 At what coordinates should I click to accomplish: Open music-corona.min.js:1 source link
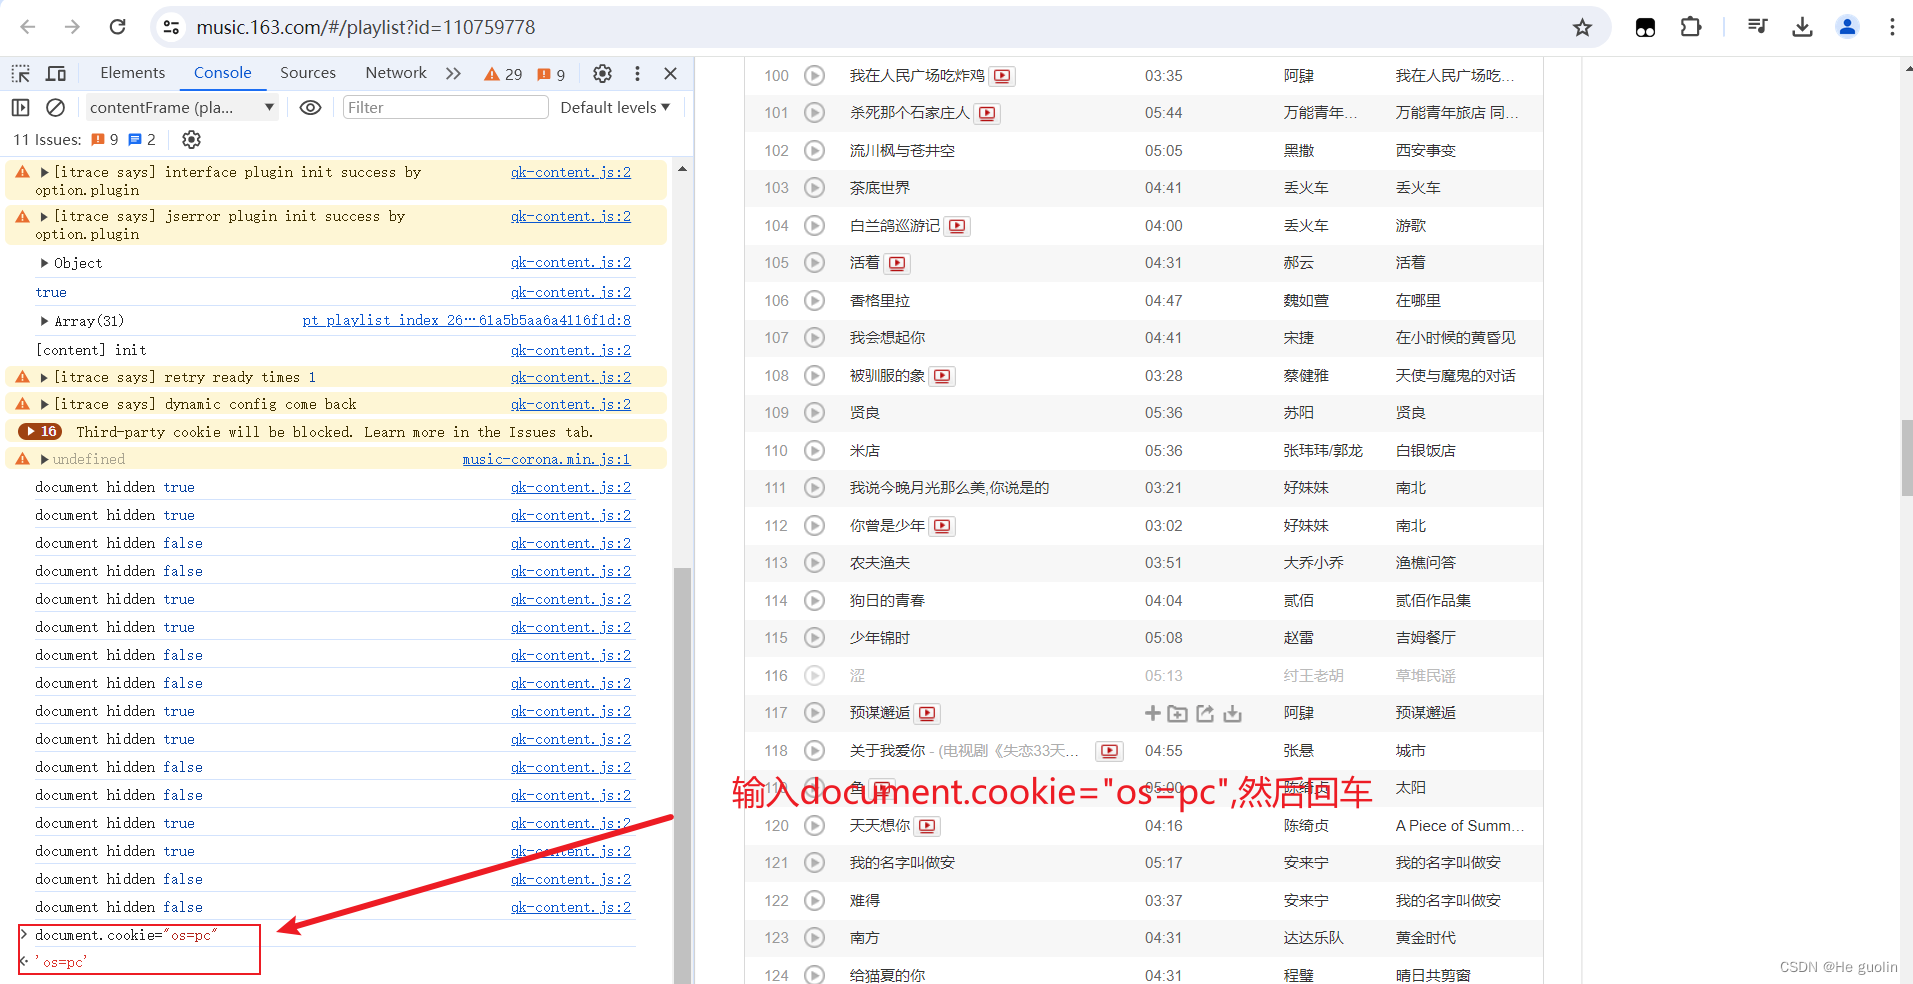pos(546,459)
